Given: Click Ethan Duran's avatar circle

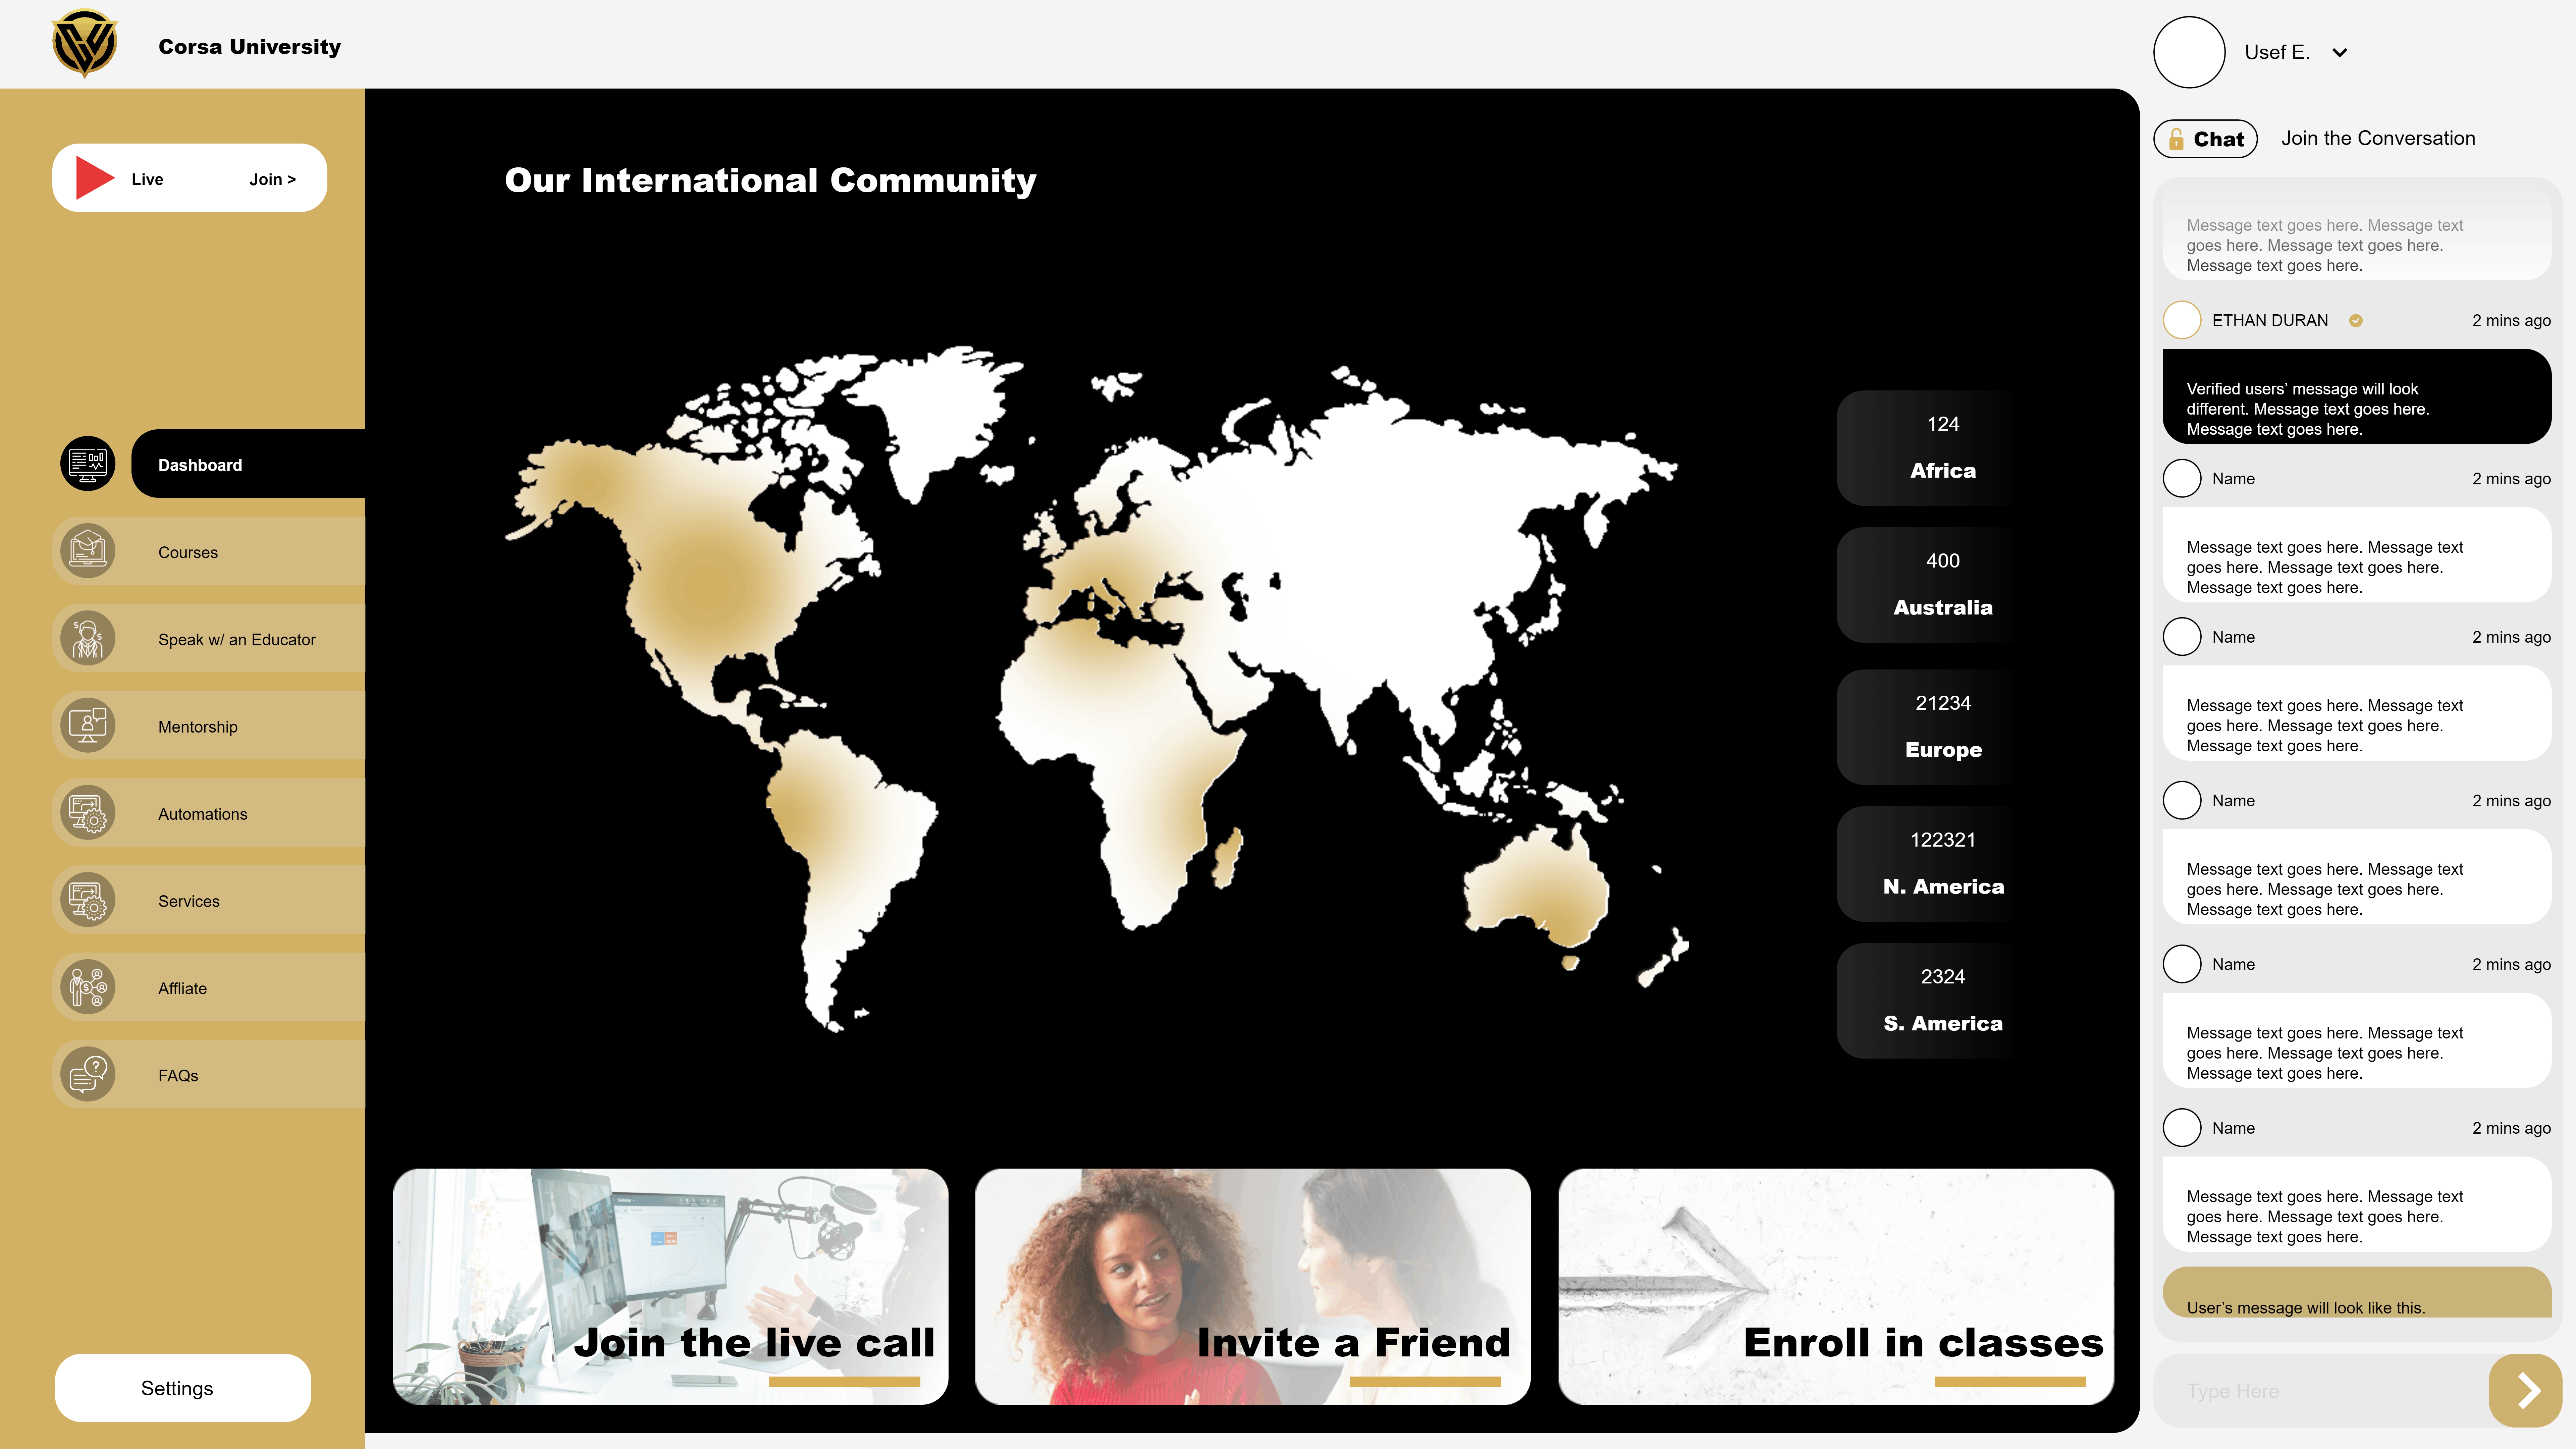Looking at the screenshot, I should point(2182,320).
